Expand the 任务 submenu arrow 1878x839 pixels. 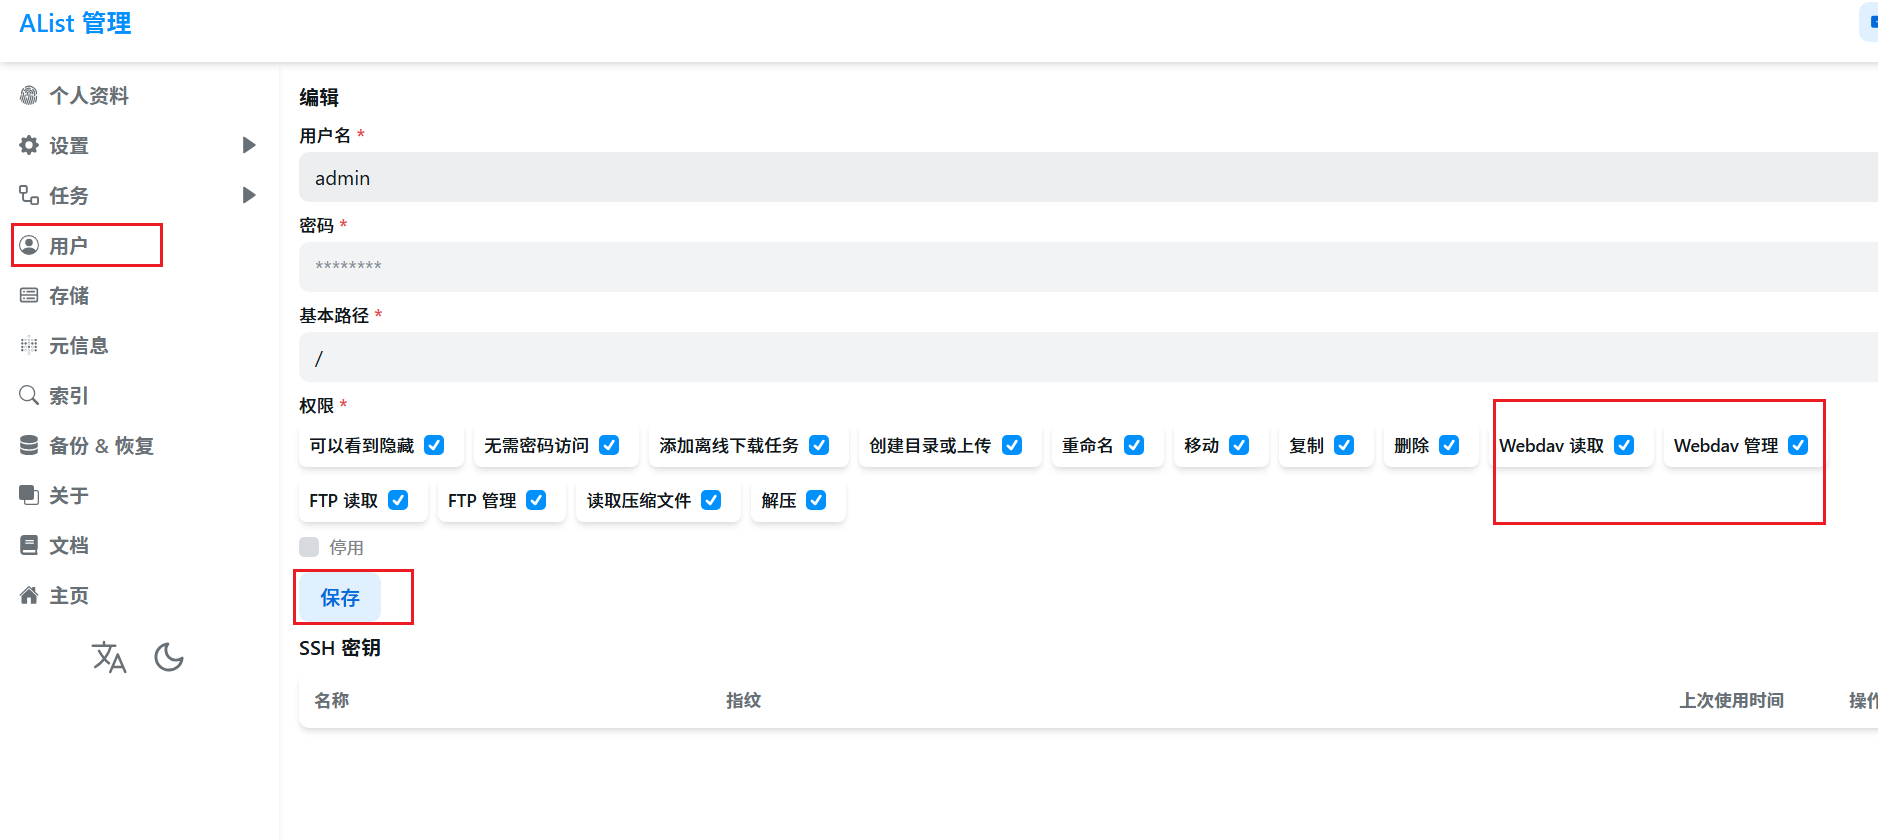(249, 195)
